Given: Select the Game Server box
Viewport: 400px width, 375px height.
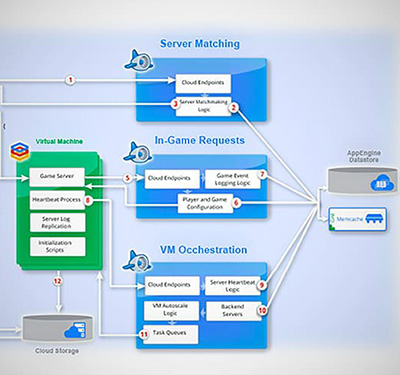Looking at the screenshot, I should pyautogui.click(x=57, y=177).
